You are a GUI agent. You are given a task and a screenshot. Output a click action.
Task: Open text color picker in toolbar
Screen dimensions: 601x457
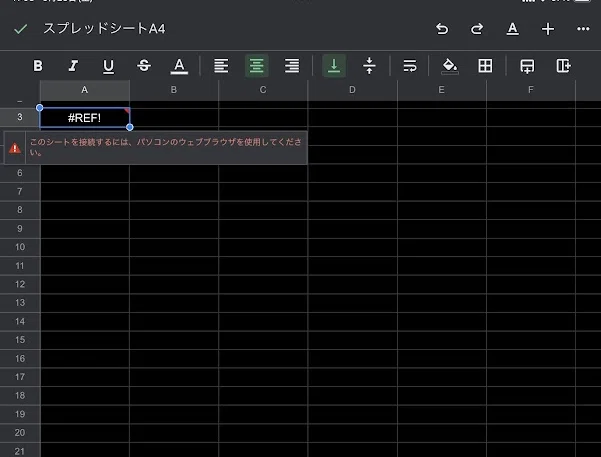179,66
